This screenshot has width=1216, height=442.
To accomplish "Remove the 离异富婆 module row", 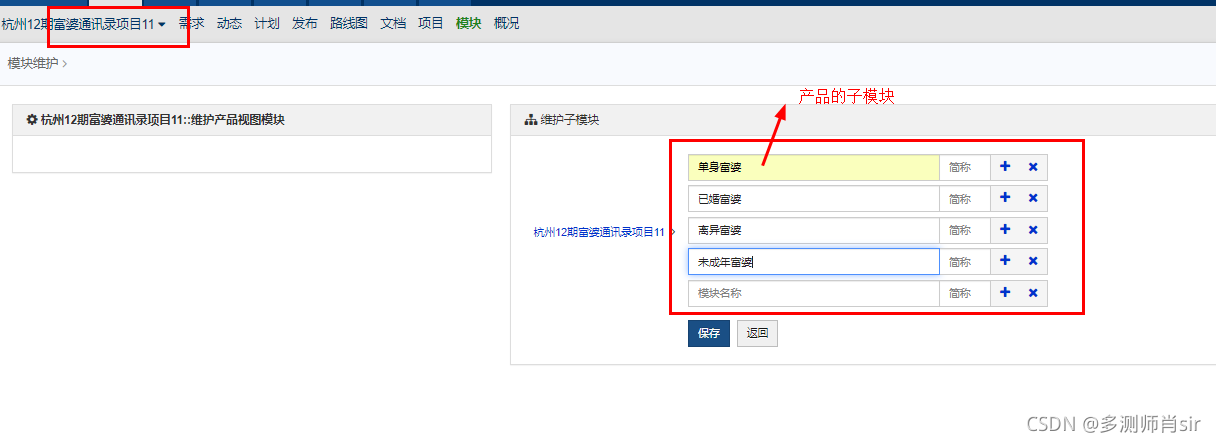I will (x=1033, y=230).
